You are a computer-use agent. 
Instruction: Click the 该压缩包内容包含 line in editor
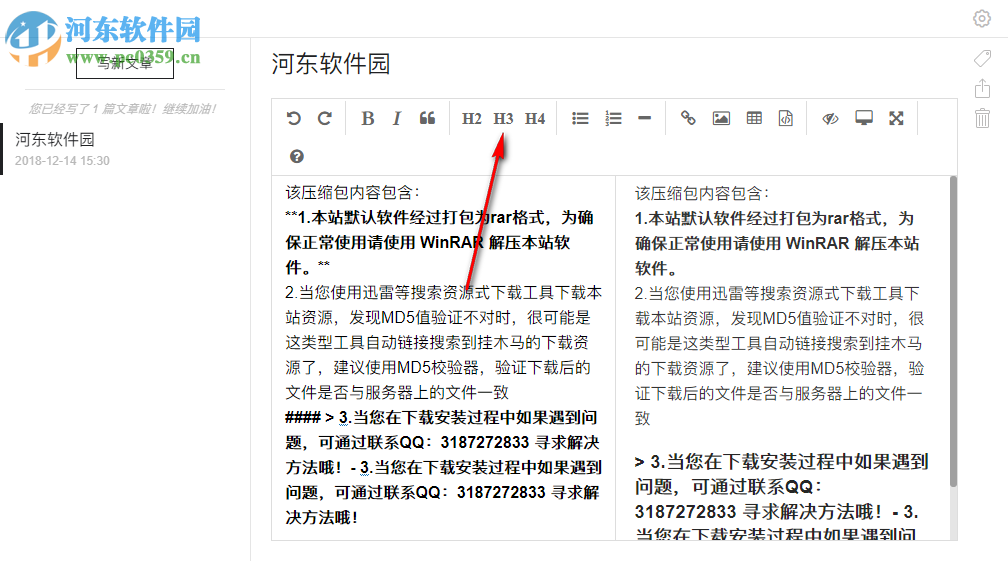pyautogui.click(x=353, y=193)
